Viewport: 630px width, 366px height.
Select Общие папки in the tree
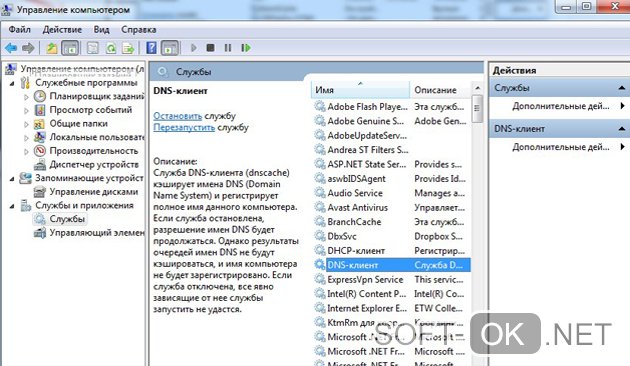click(x=78, y=124)
